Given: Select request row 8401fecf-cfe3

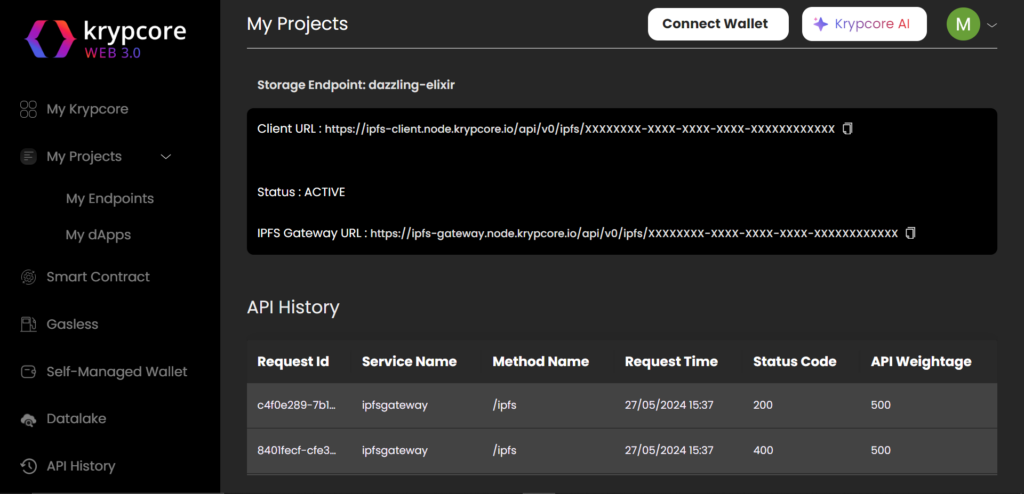Looking at the screenshot, I should point(297,451).
